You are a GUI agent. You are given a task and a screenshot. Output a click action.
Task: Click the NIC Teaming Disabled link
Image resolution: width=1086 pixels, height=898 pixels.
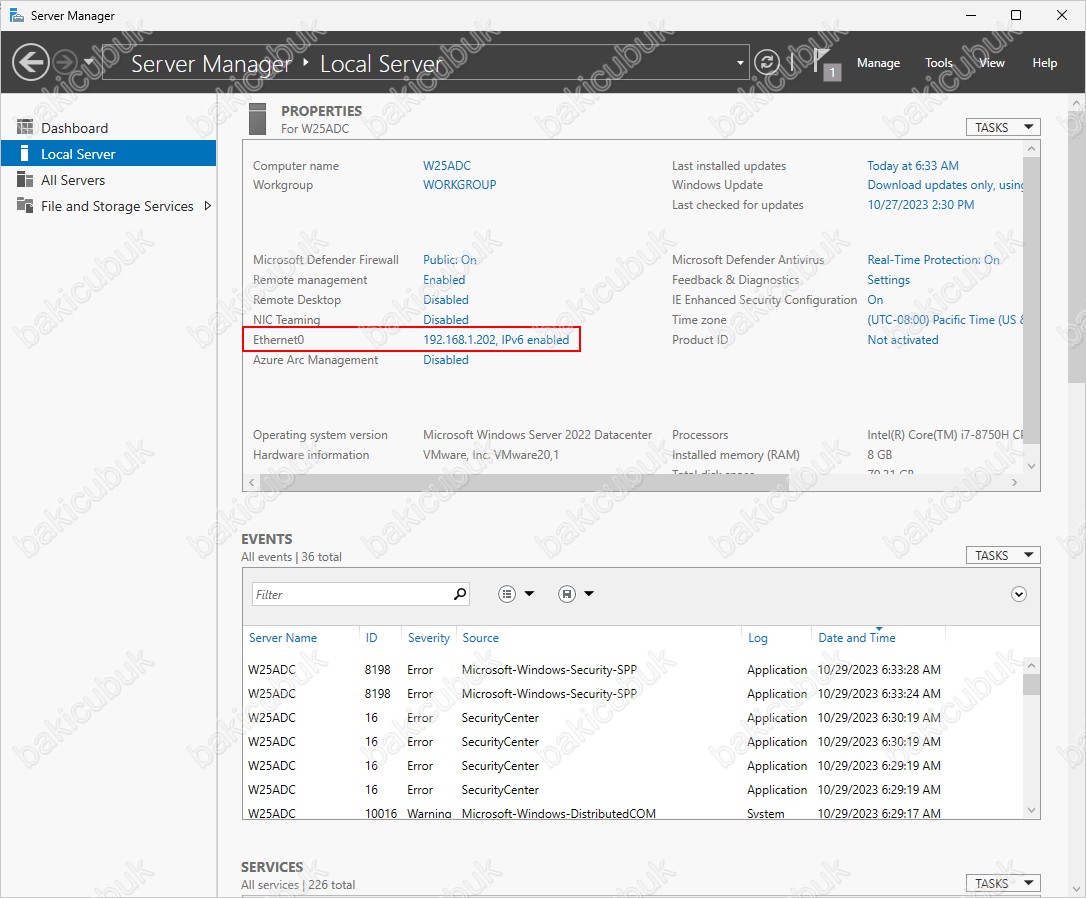446,320
